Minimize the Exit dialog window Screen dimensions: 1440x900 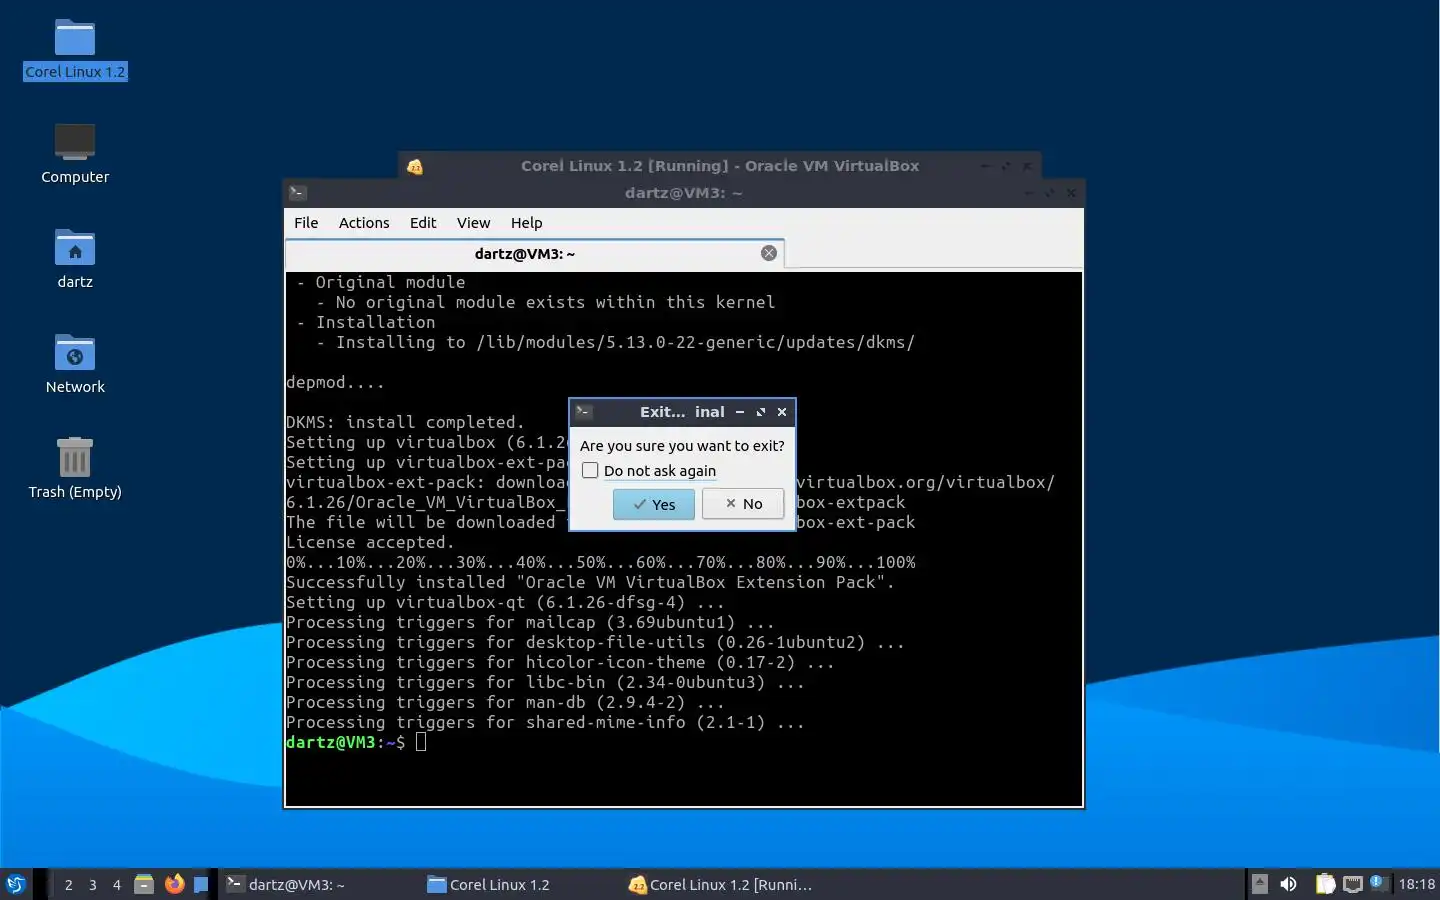[740, 412]
